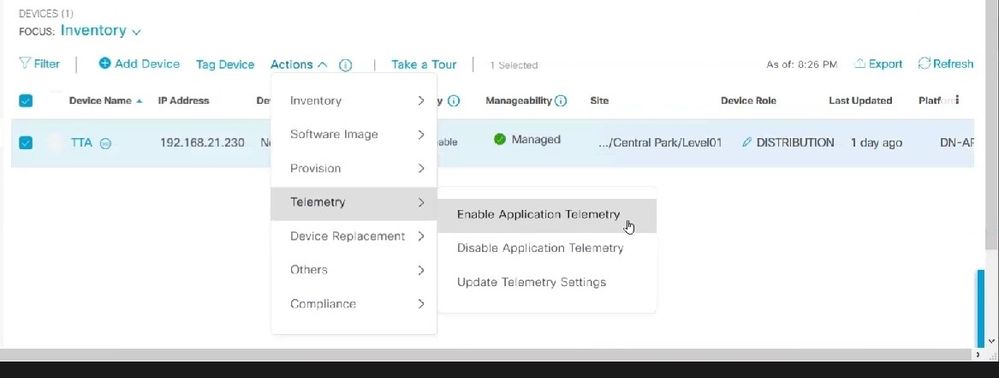The image size is (999, 378).
Task: Click the Refresh icon
Action: pos(924,63)
